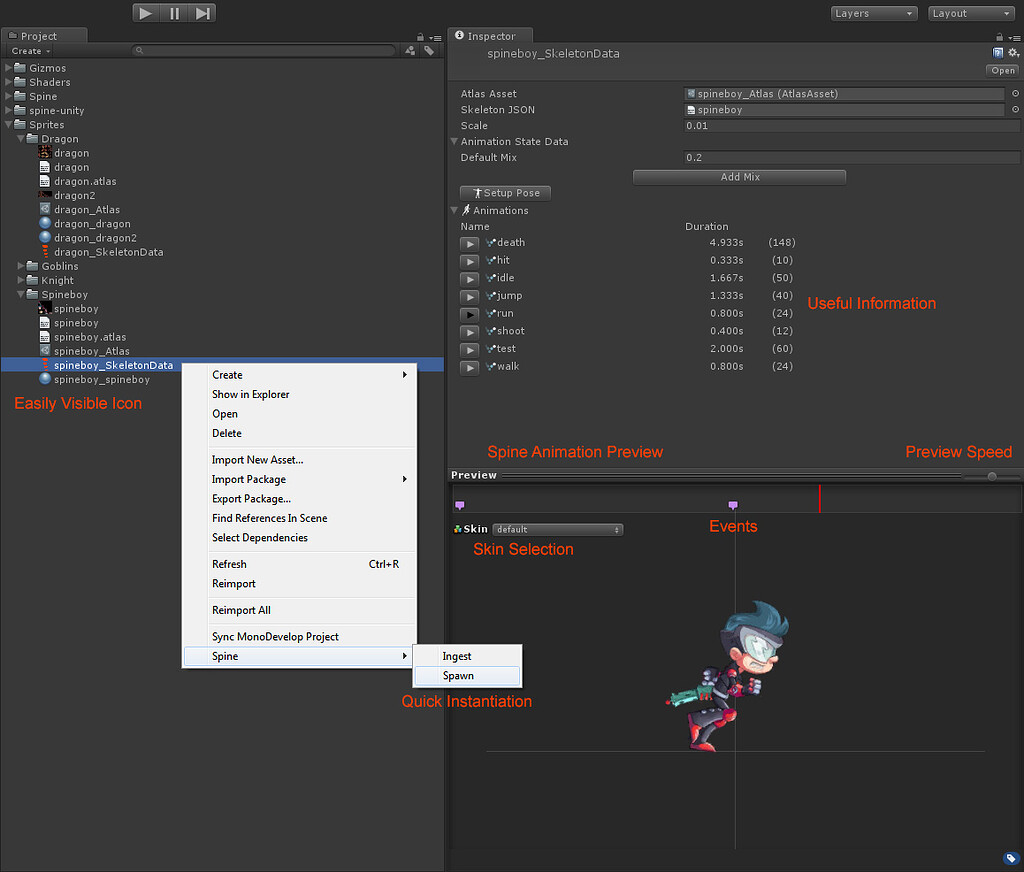Click the search magnifier in the Project panel
The width and height of the screenshot is (1024, 872).
(138, 48)
